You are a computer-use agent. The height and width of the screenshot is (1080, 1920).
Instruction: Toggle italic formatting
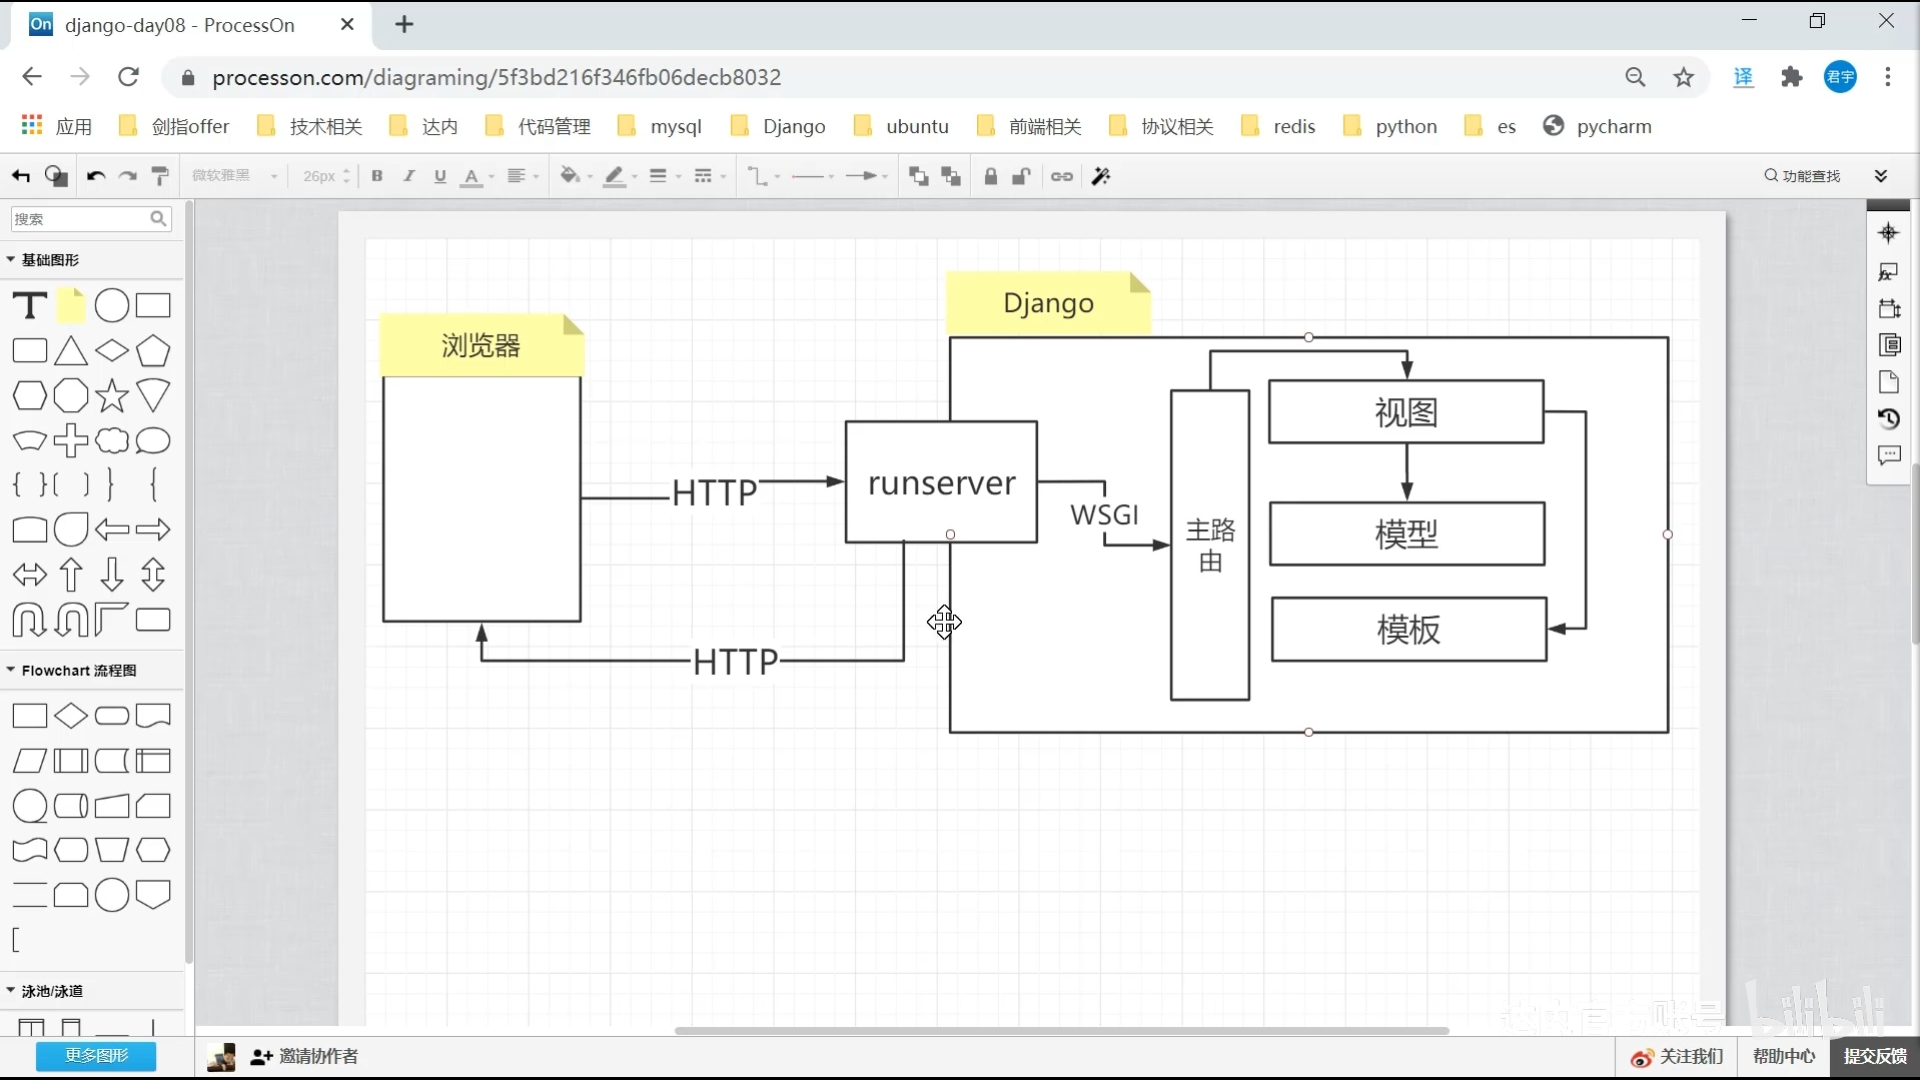[x=408, y=176]
